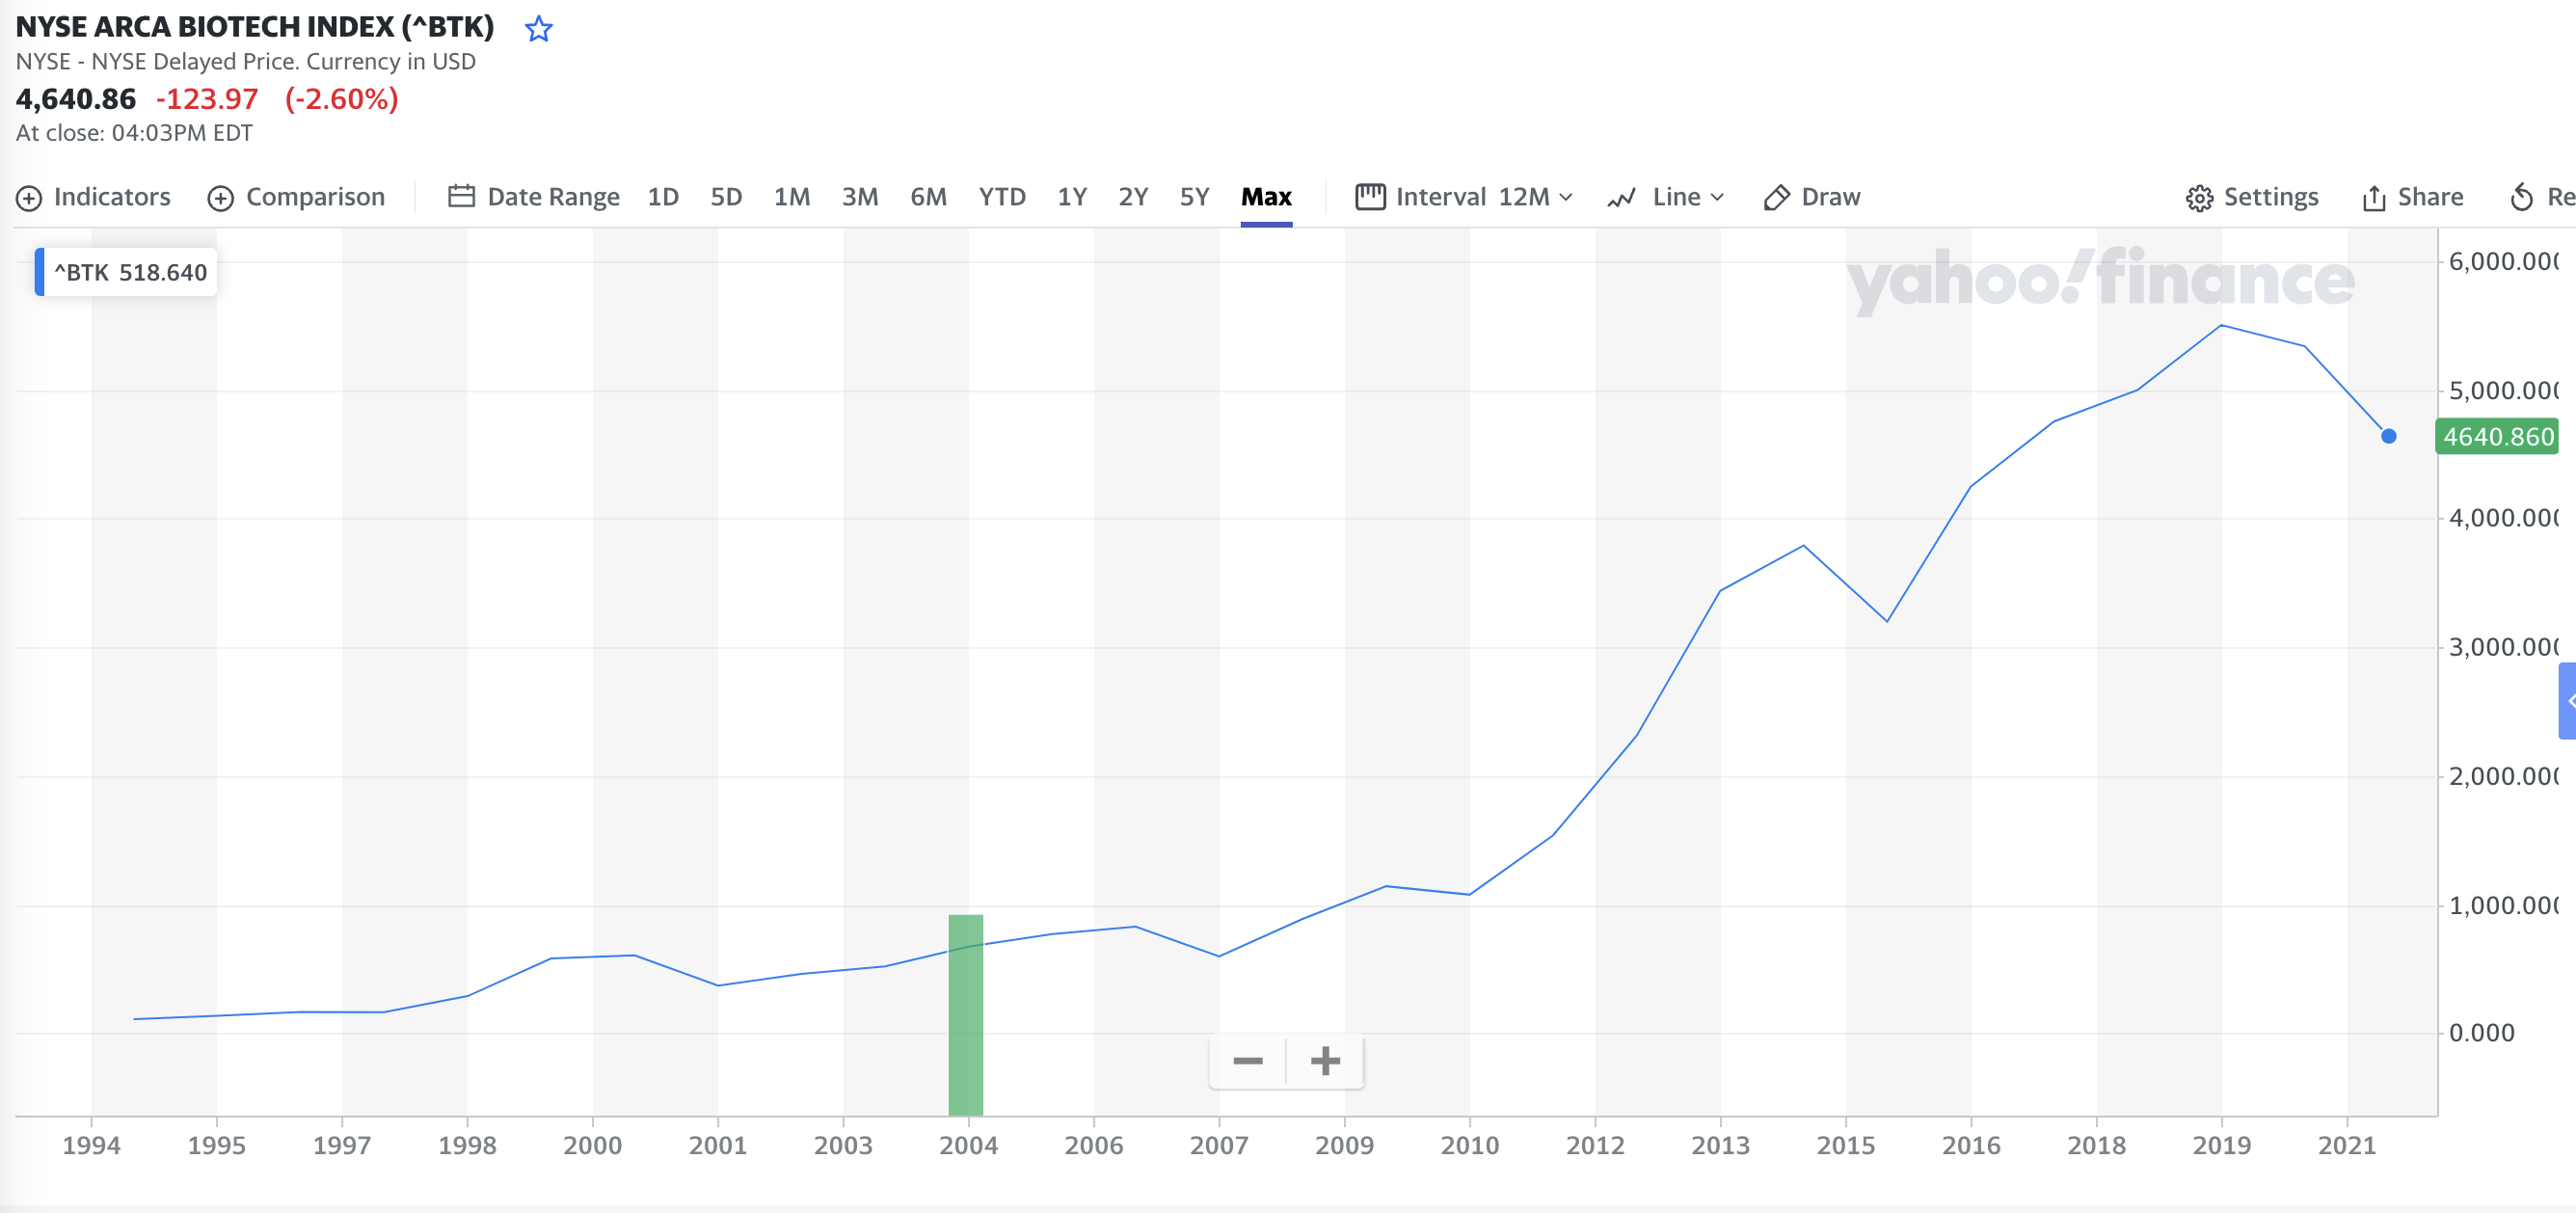Click the green 2004 bar marker
The image size is (2576, 1213).
(965, 1014)
